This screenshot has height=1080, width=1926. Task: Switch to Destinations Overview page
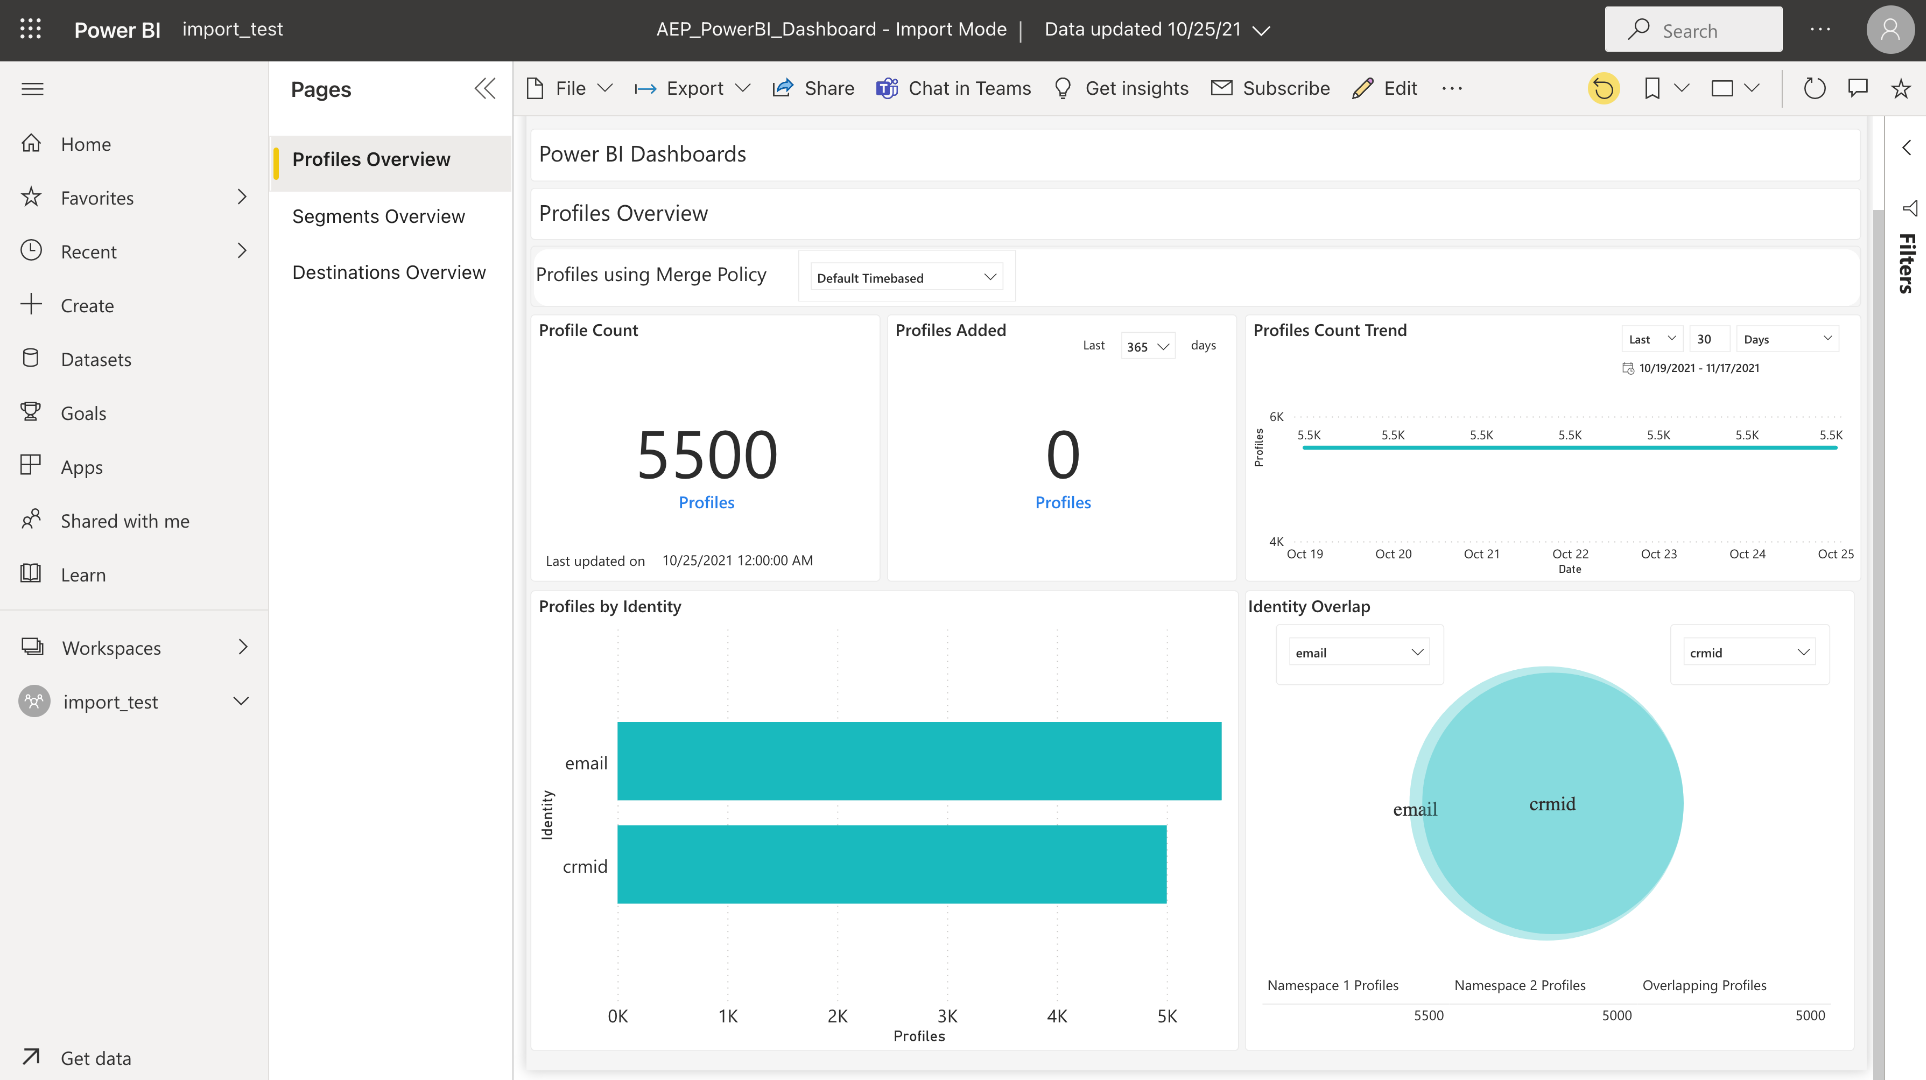(x=388, y=272)
